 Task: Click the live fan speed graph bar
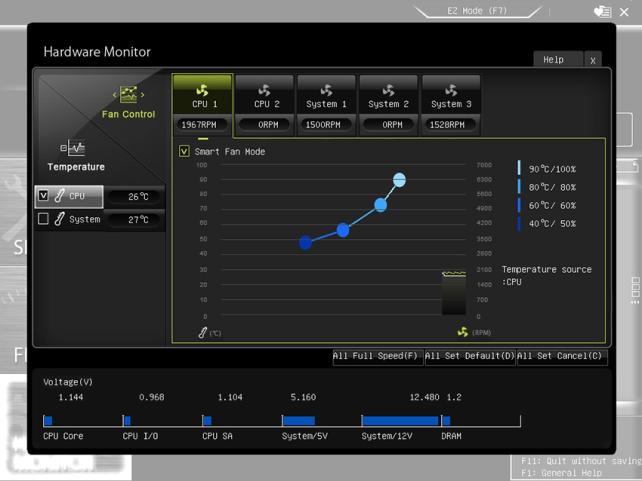(454, 293)
